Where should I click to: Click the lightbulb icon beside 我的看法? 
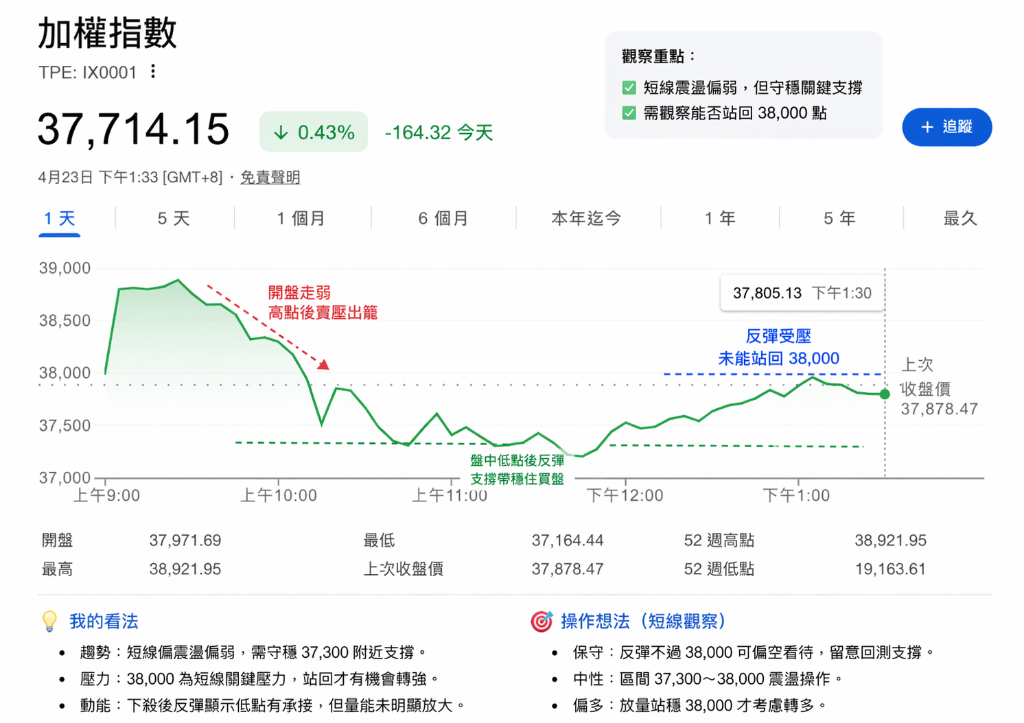(50, 621)
